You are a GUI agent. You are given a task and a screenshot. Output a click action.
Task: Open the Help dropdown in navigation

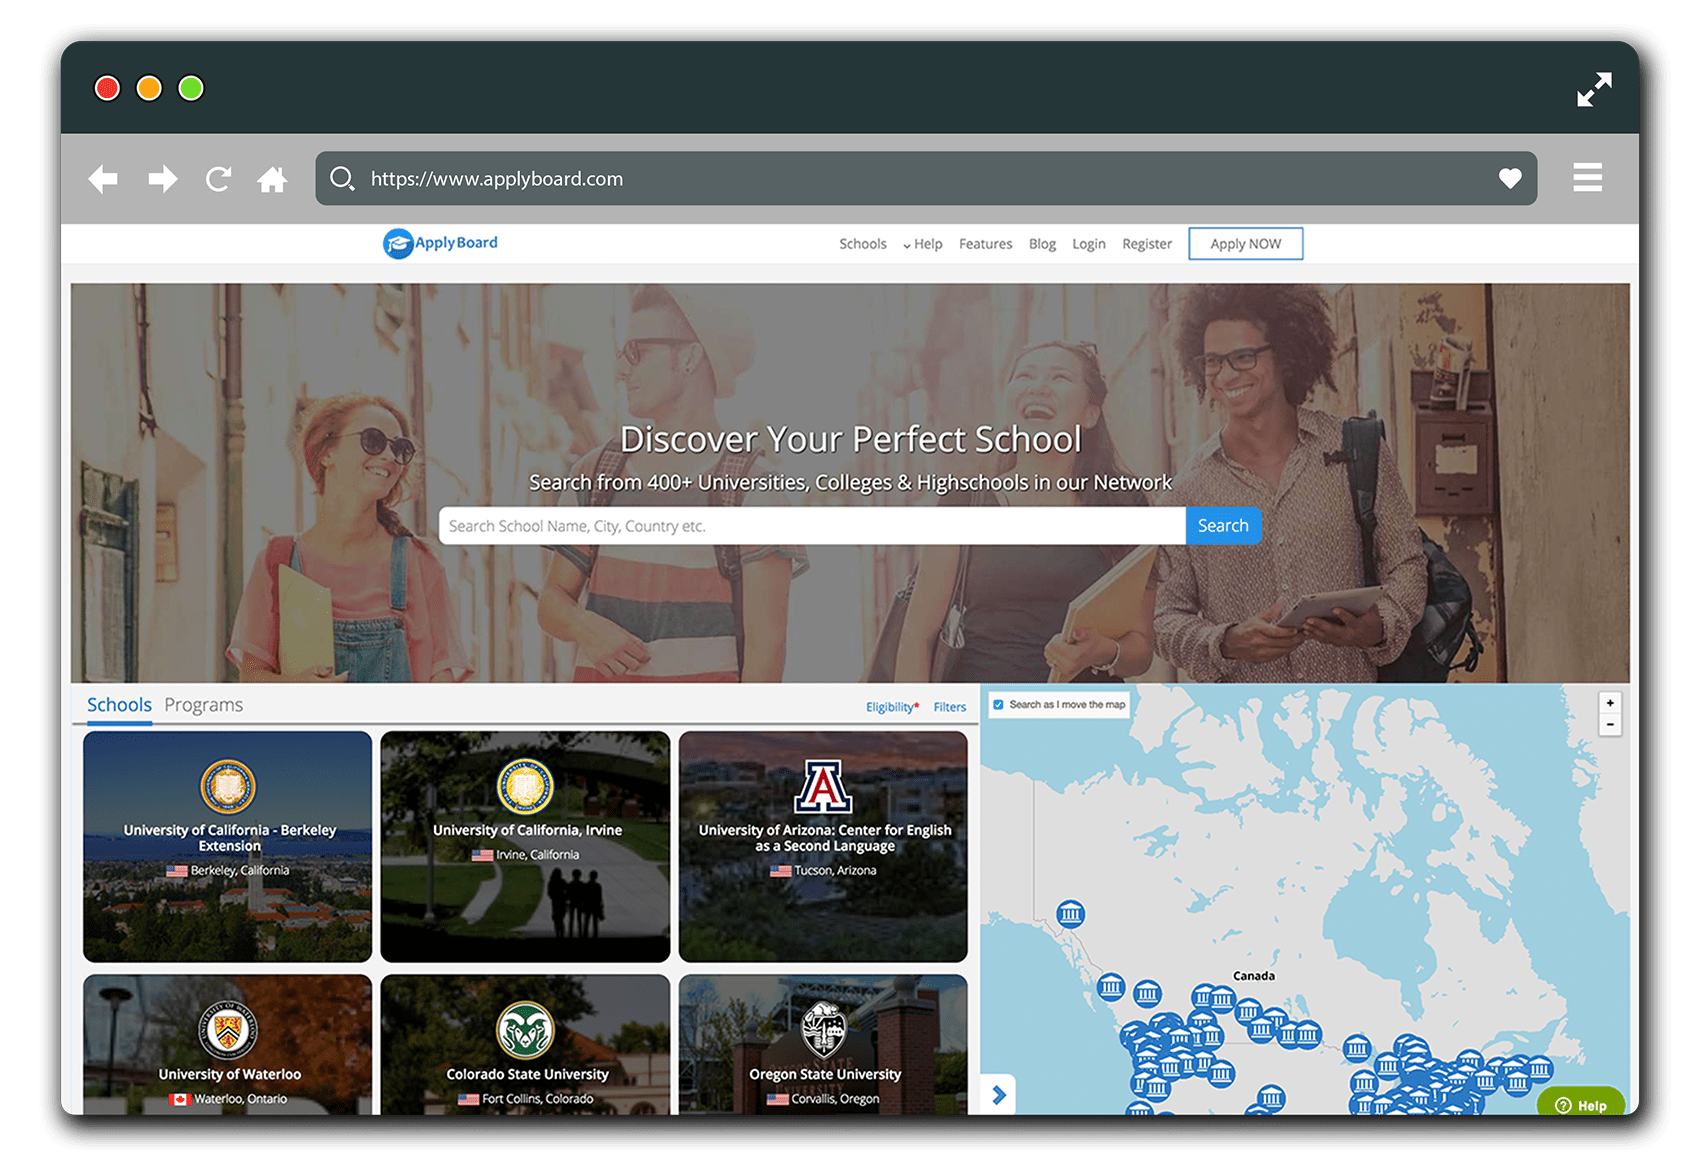pyautogui.click(x=922, y=244)
